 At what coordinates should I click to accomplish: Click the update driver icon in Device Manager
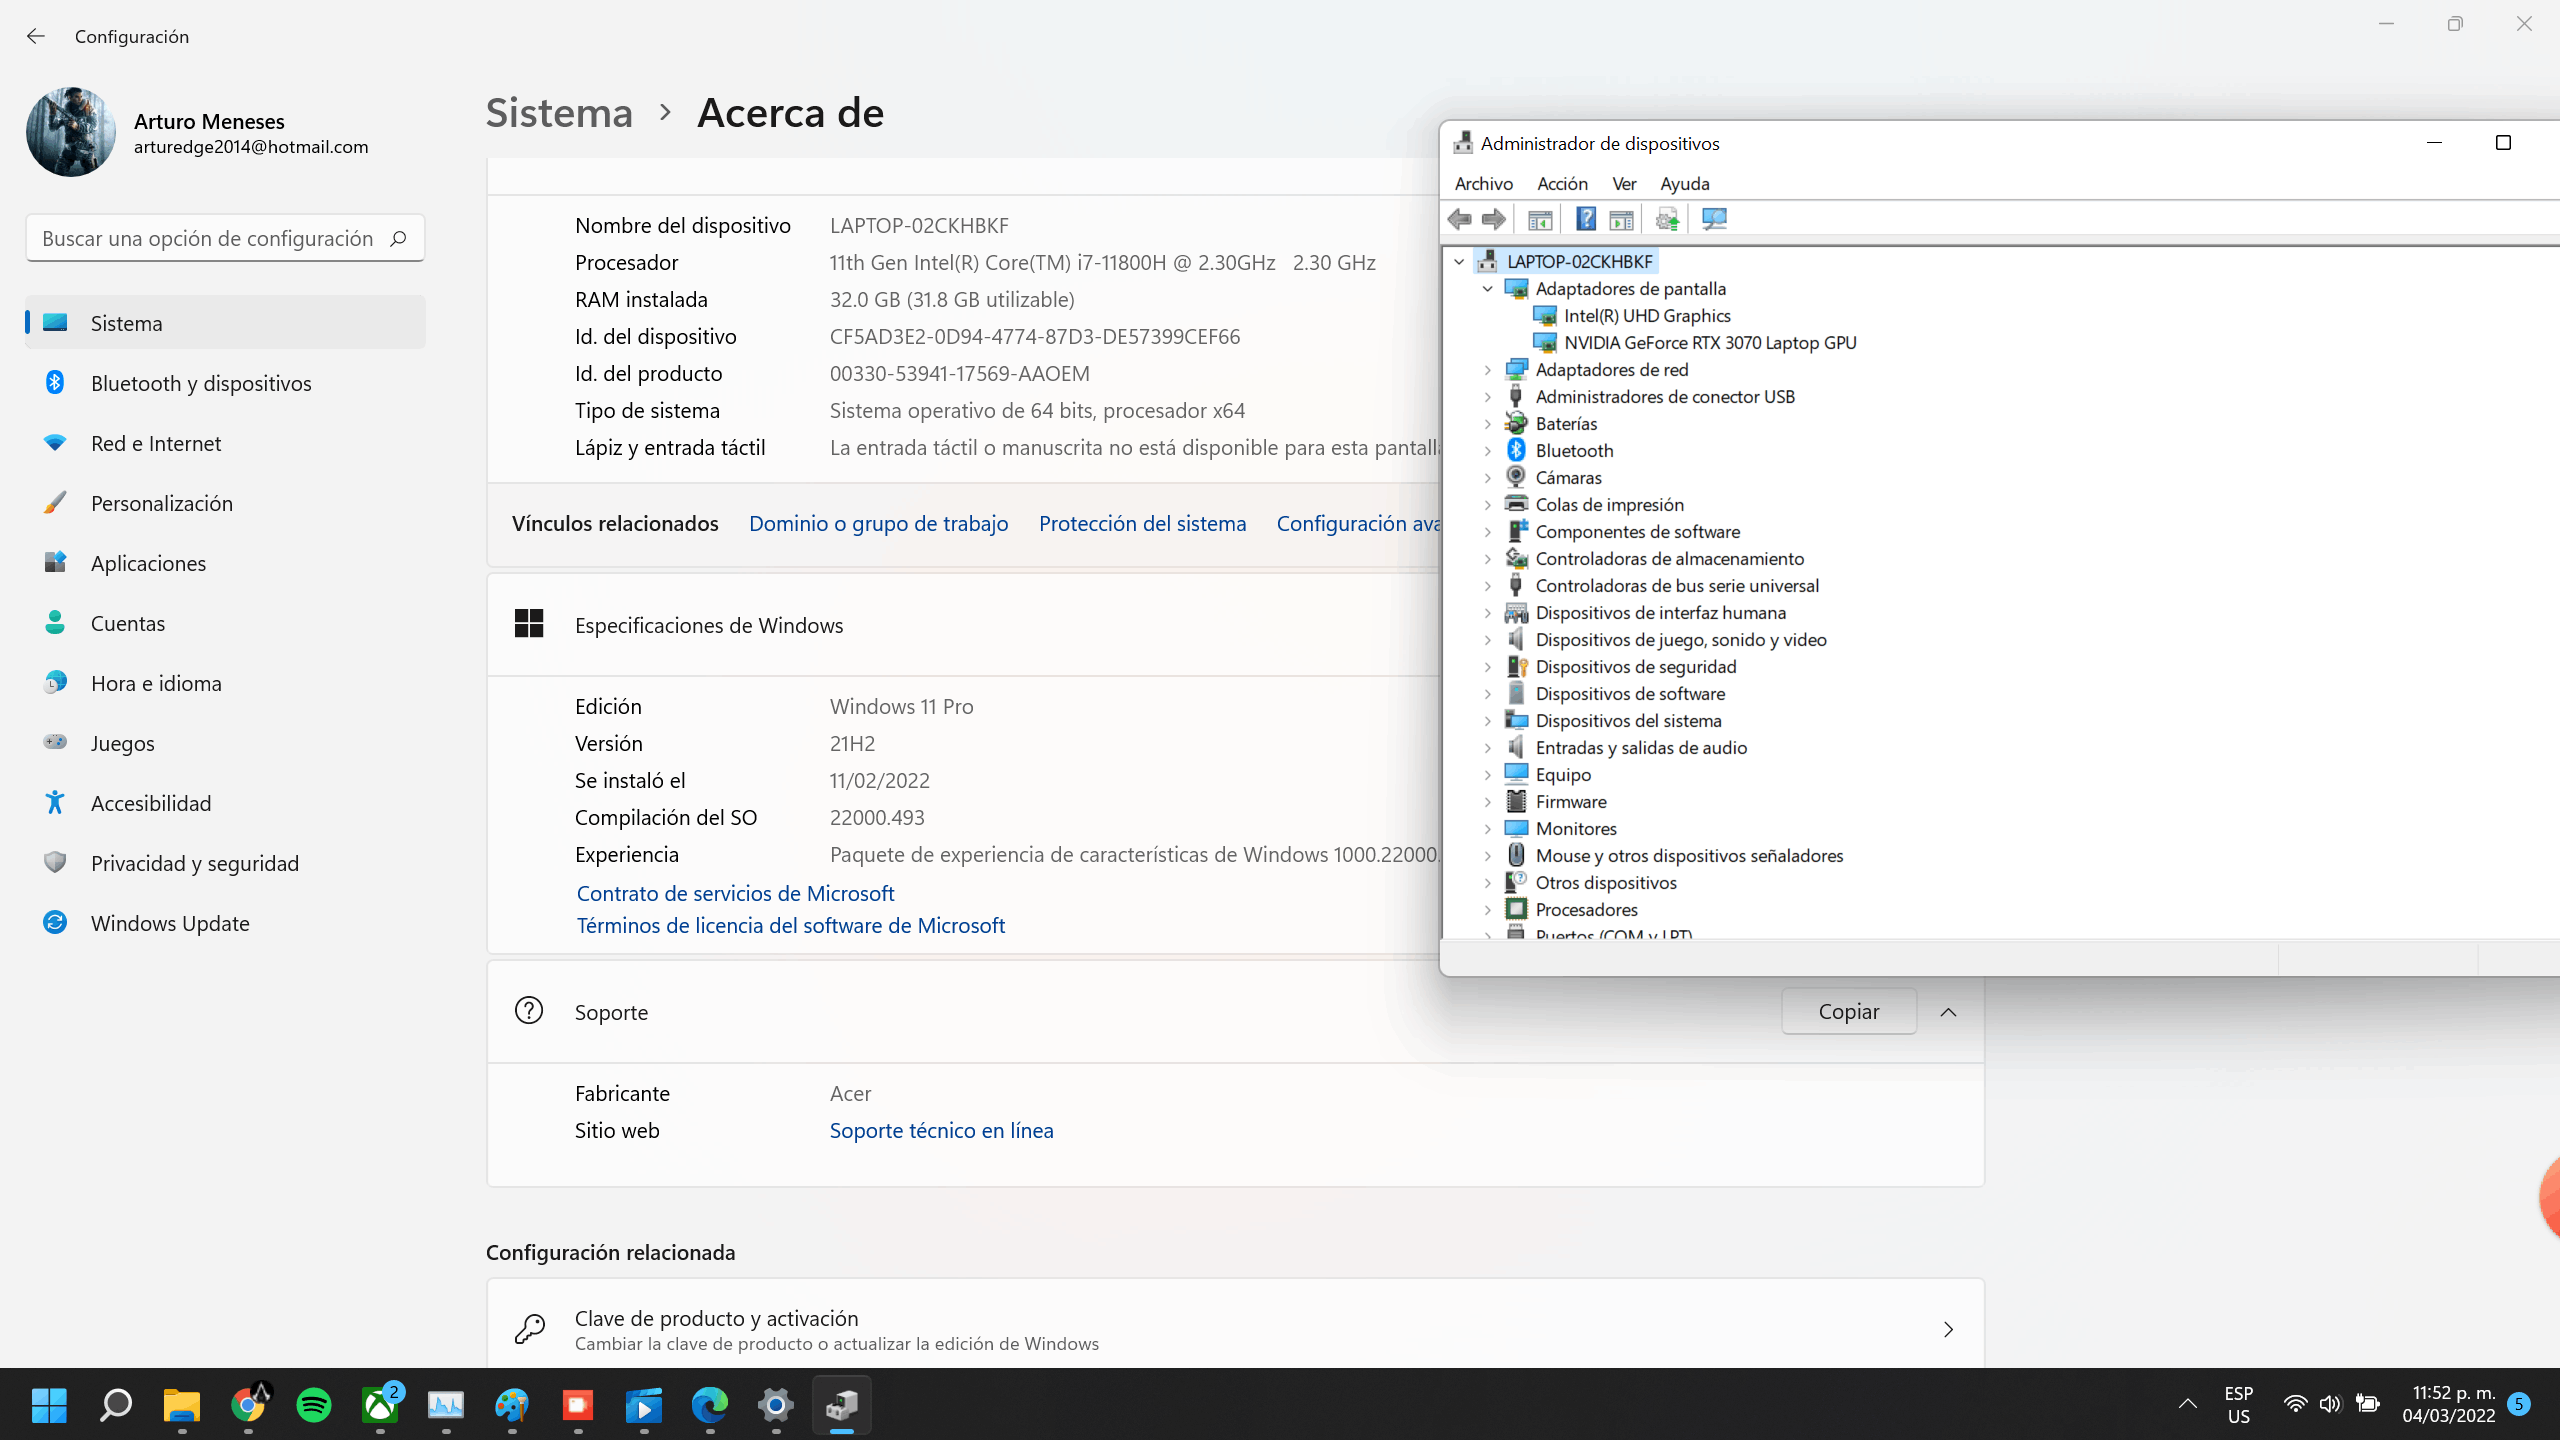click(x=1670, y=218)
